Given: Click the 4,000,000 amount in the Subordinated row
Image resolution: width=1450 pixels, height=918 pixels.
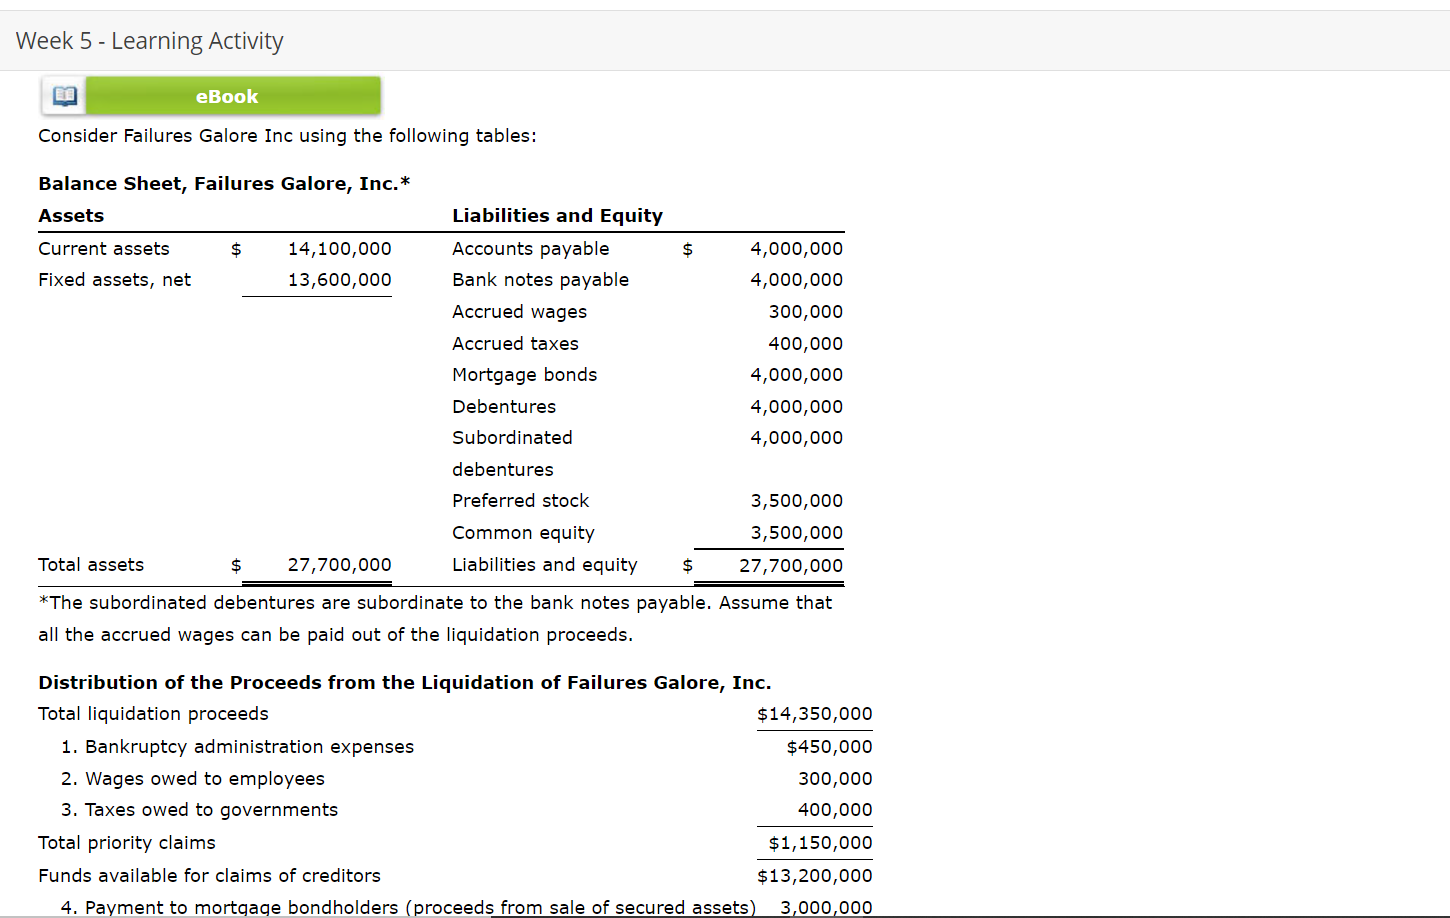Looking at the screenshot, I should coord(796,438).
